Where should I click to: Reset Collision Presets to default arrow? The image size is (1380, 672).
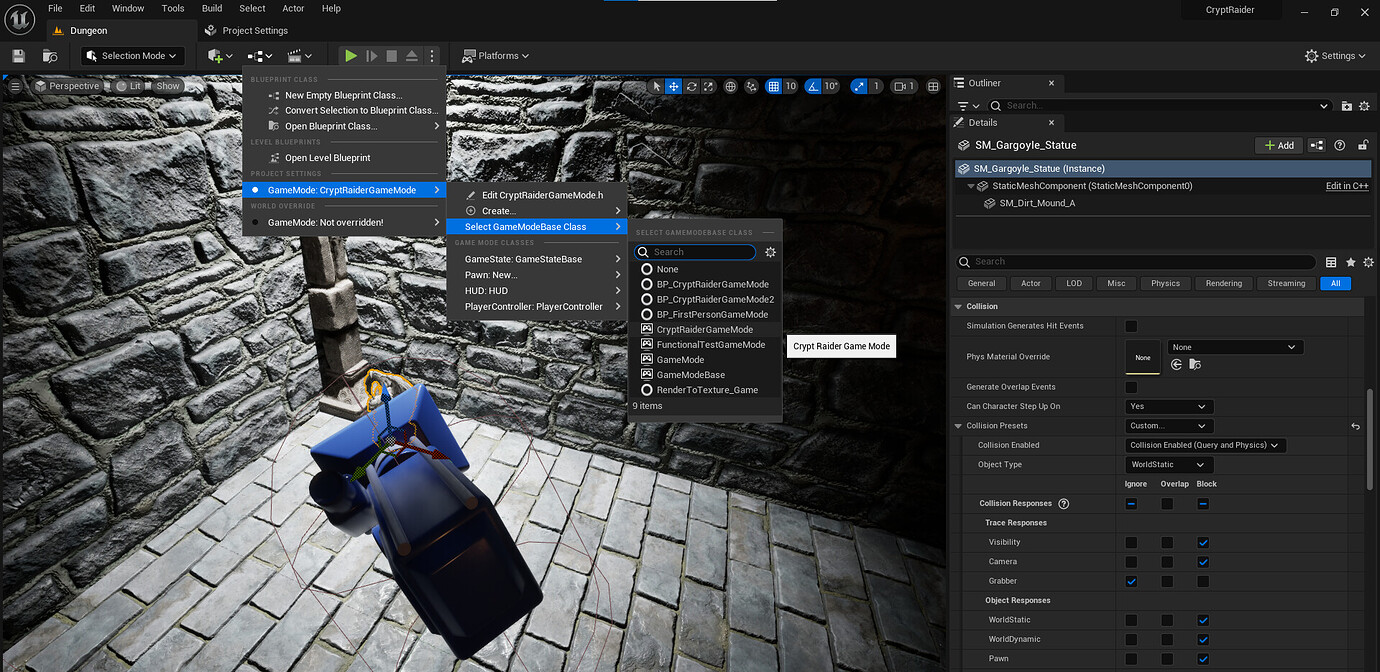coord(1355,426)
